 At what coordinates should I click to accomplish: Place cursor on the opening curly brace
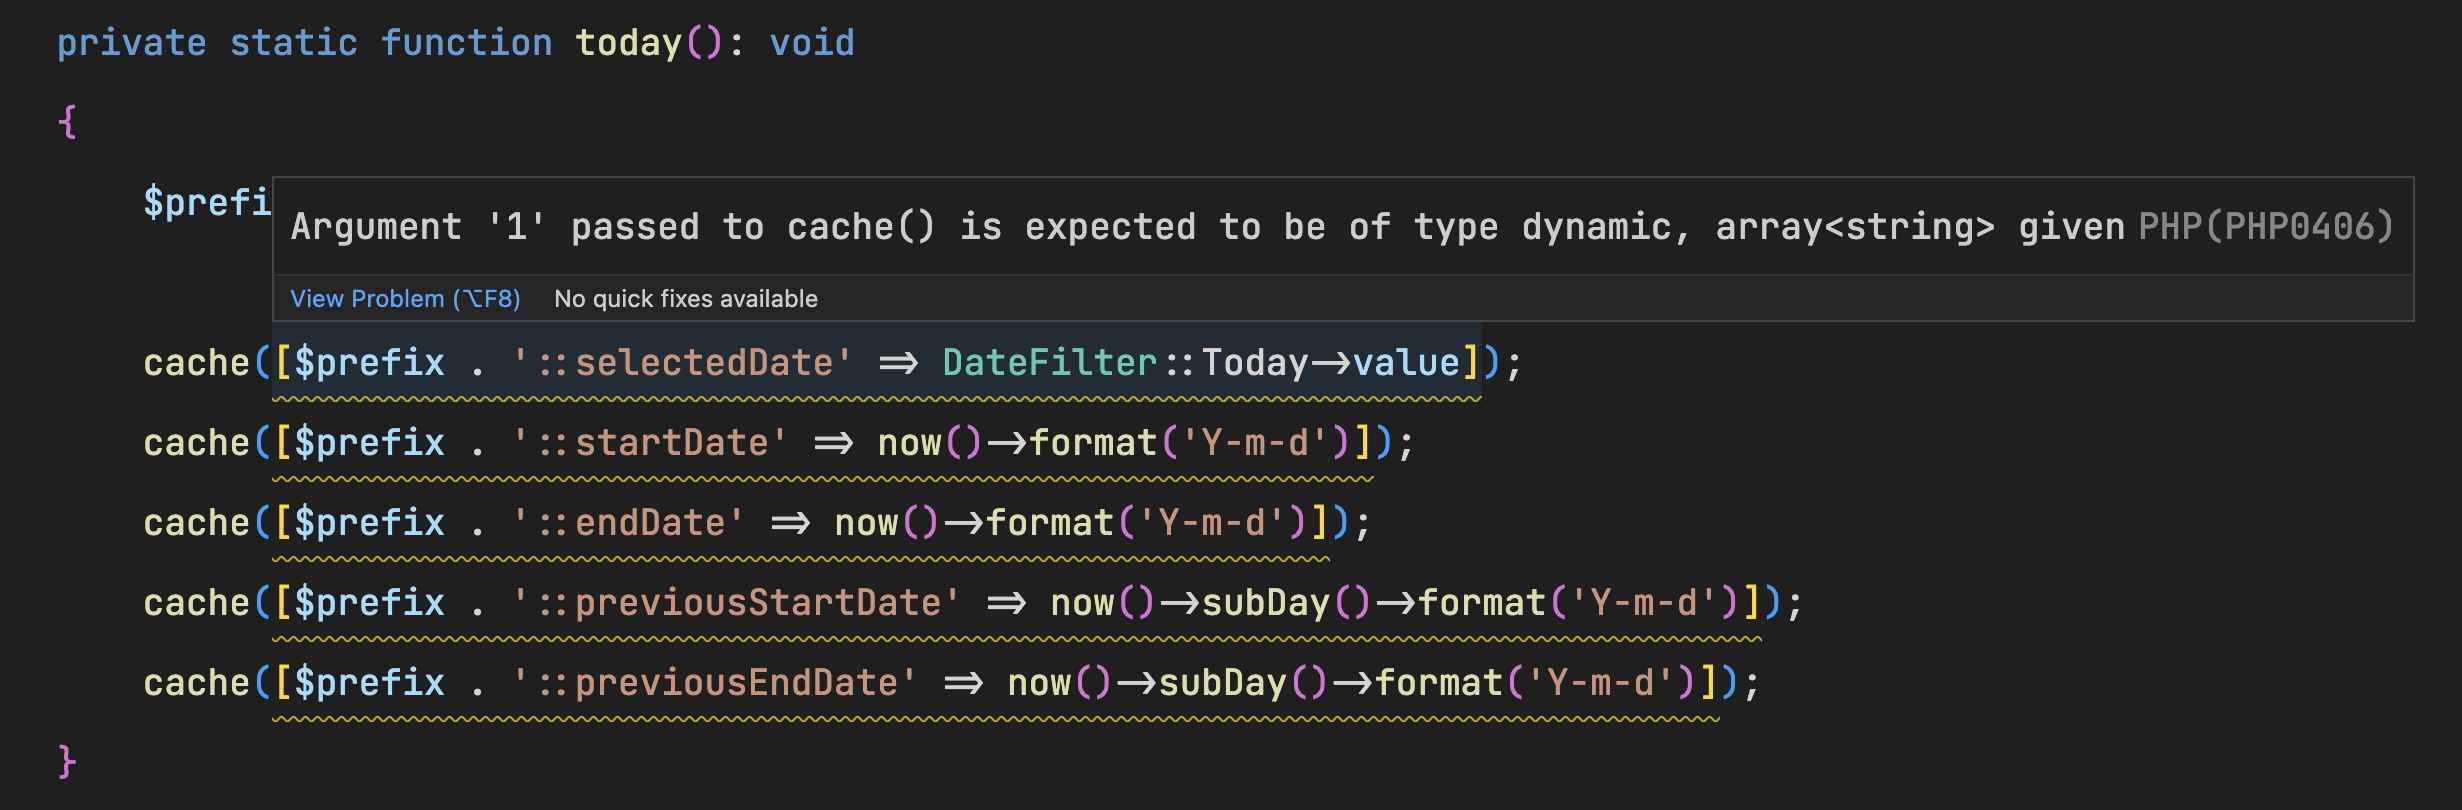(67, 122)
